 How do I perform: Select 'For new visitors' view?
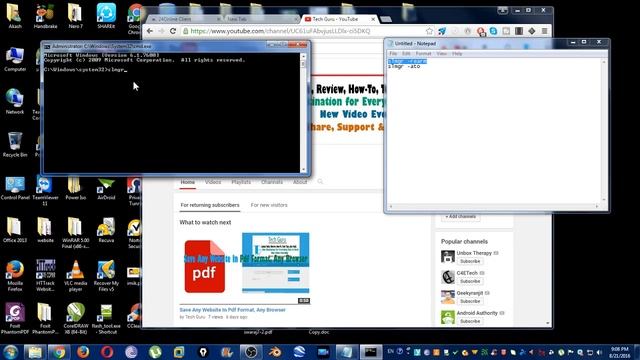pyautogui.click(x=269, y=205)
